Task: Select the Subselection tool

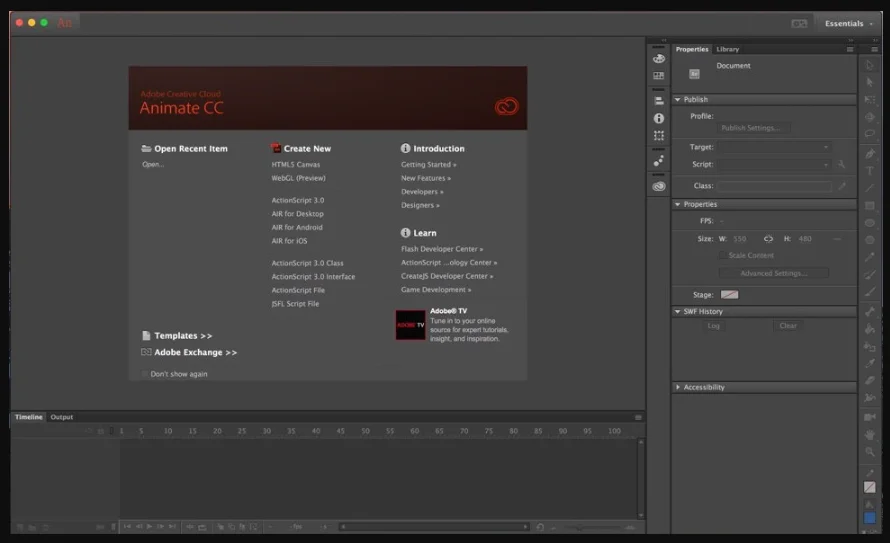Action: (870, 82)
